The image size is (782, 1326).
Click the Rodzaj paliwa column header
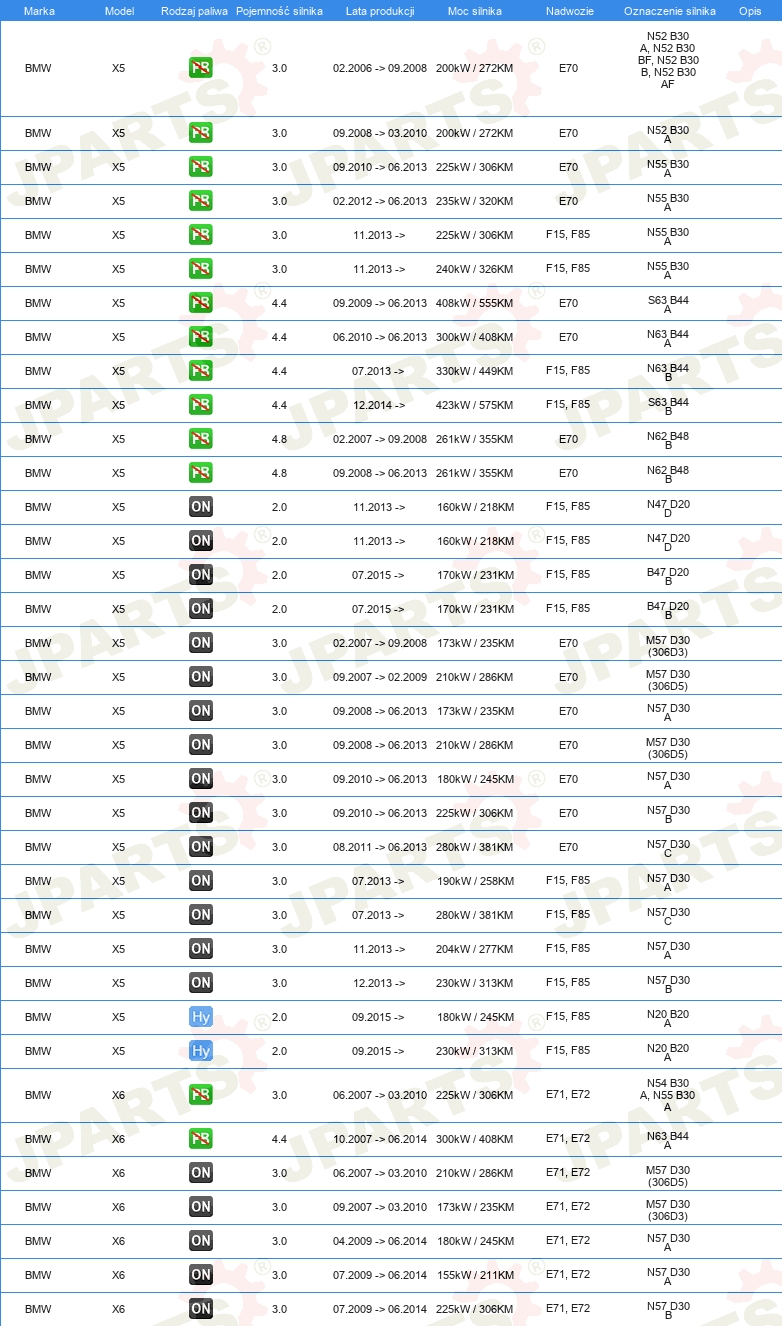tap(194, 11)
